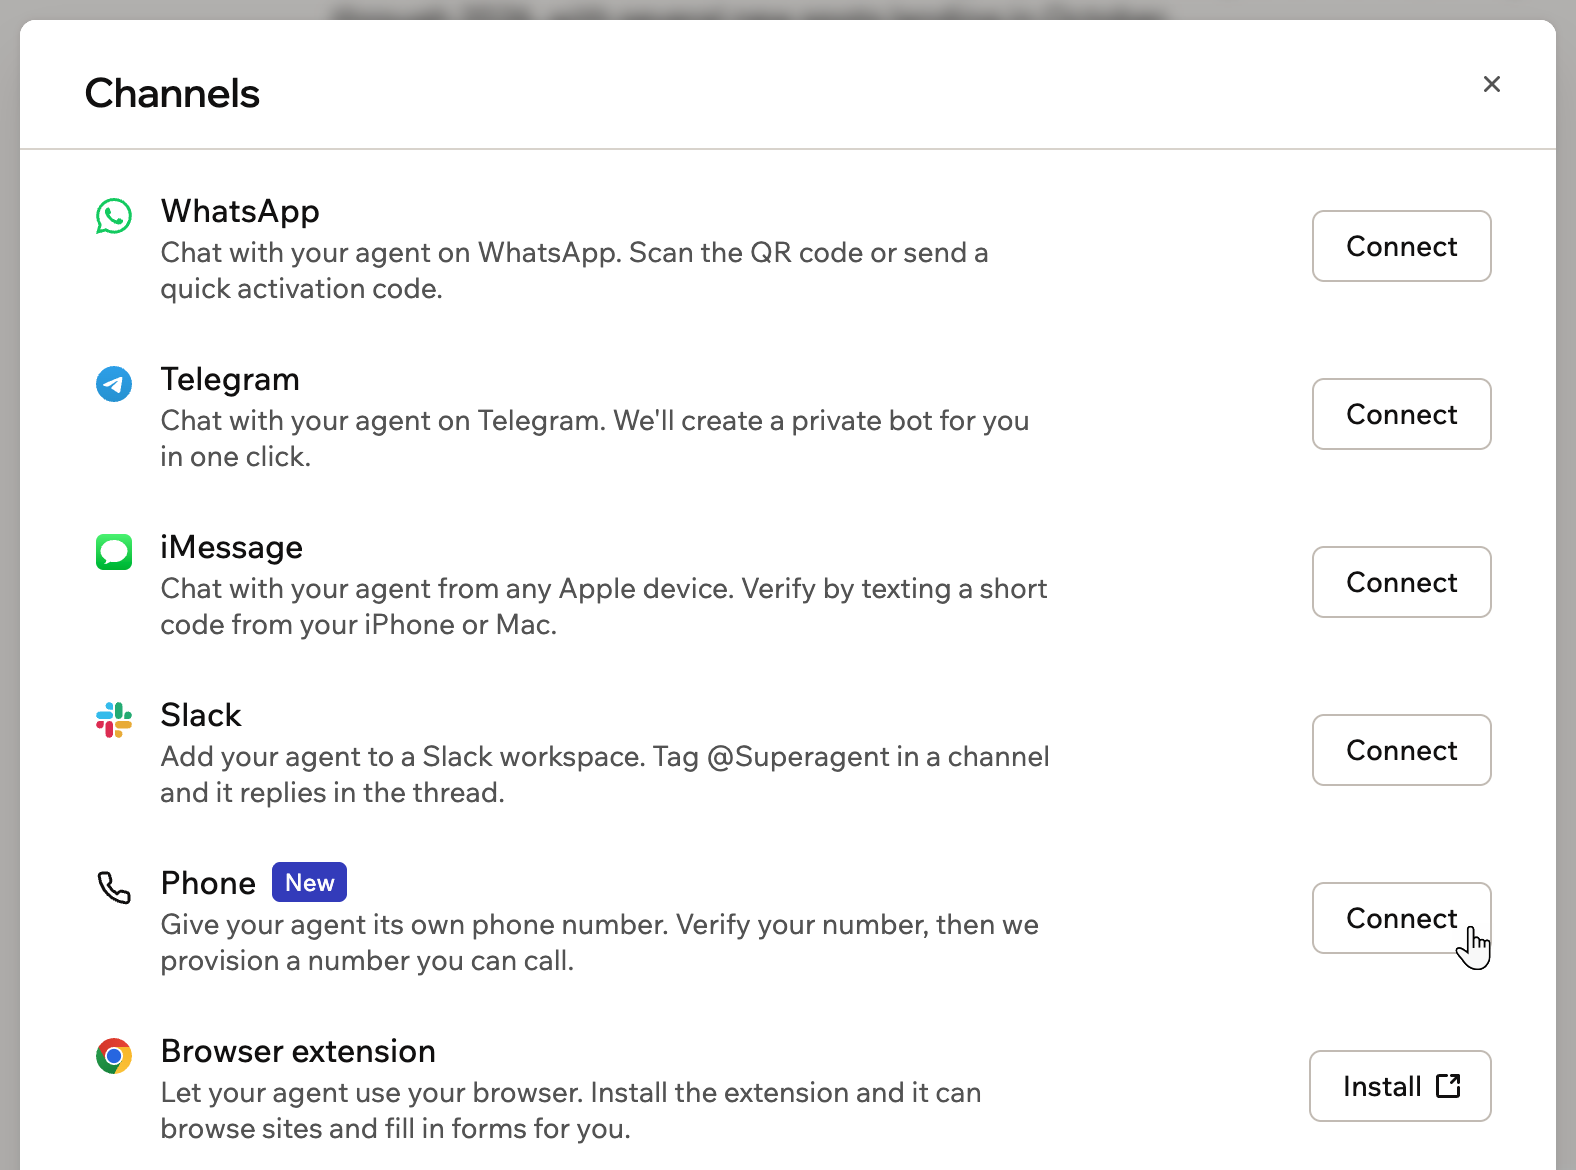Click the WhatsApp logo icon
This screenshot has width=1576, height=1170.
coord(114,215)
